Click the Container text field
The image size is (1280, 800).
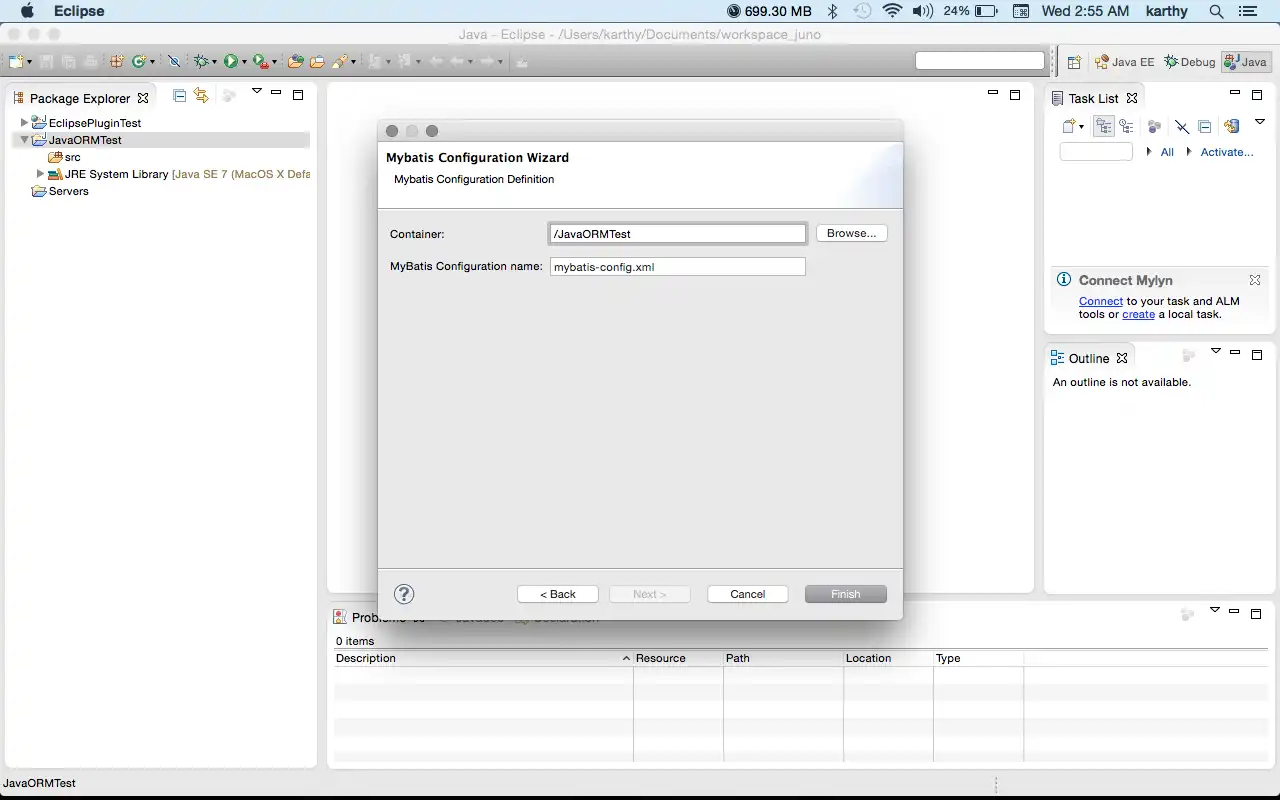point(677,234)
